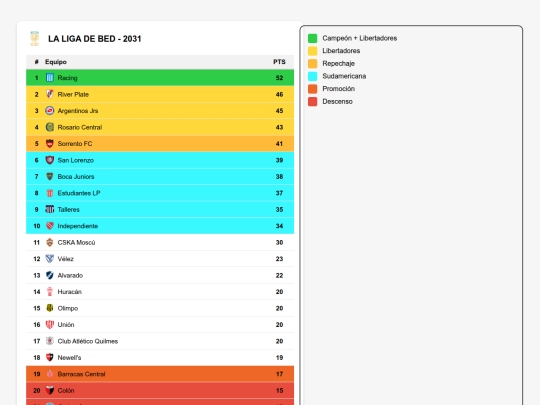Select the Club Atlético Quilmes name
540x405 pixels.
coord(88,341)
